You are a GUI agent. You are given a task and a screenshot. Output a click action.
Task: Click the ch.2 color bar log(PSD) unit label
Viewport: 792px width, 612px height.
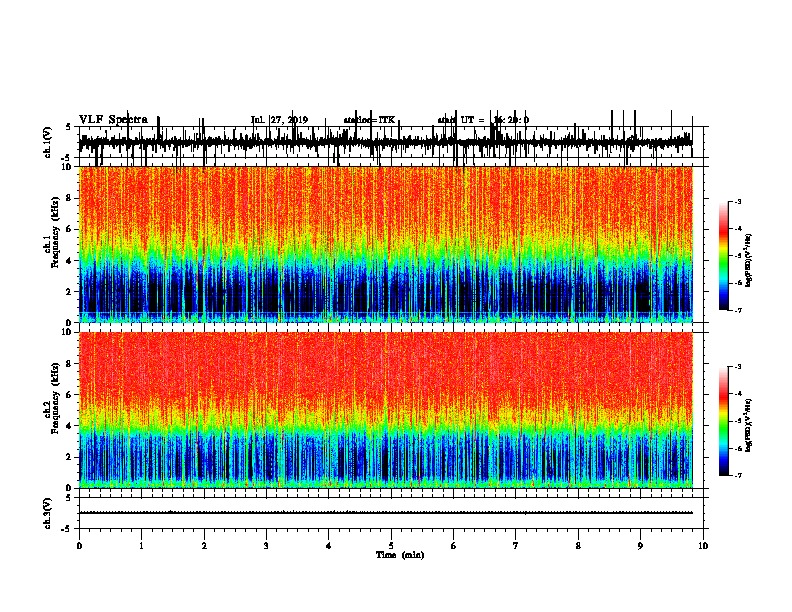pos(749,424)
